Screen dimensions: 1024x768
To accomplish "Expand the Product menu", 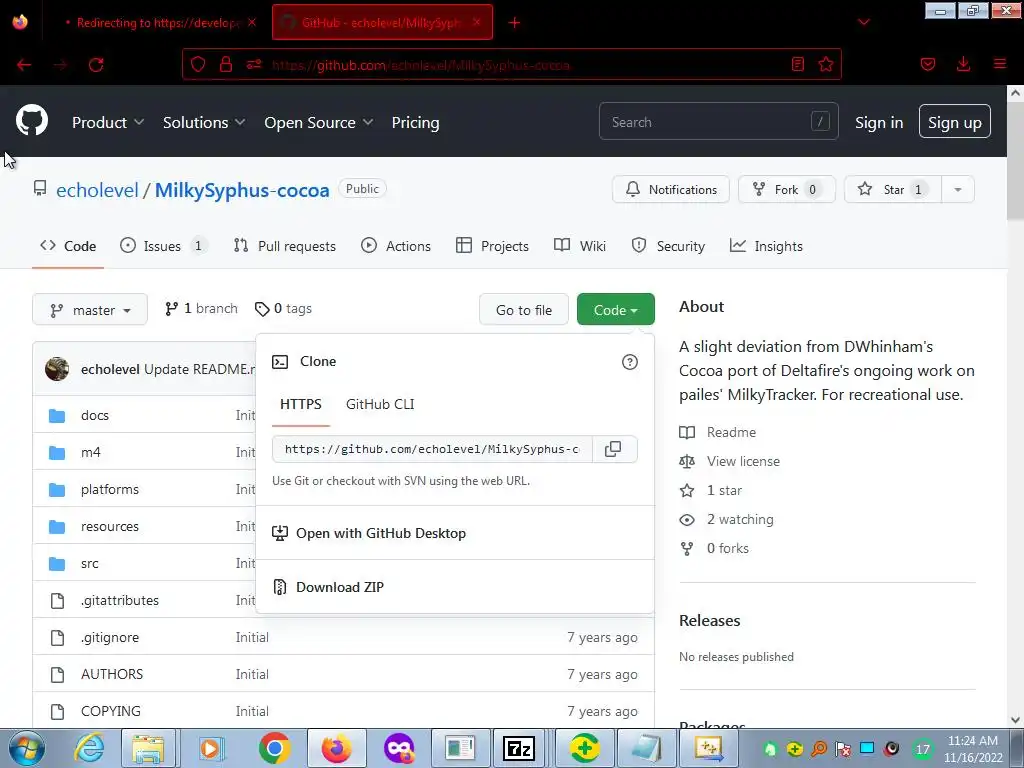I will pyautogui.click(x=108, y=122).
